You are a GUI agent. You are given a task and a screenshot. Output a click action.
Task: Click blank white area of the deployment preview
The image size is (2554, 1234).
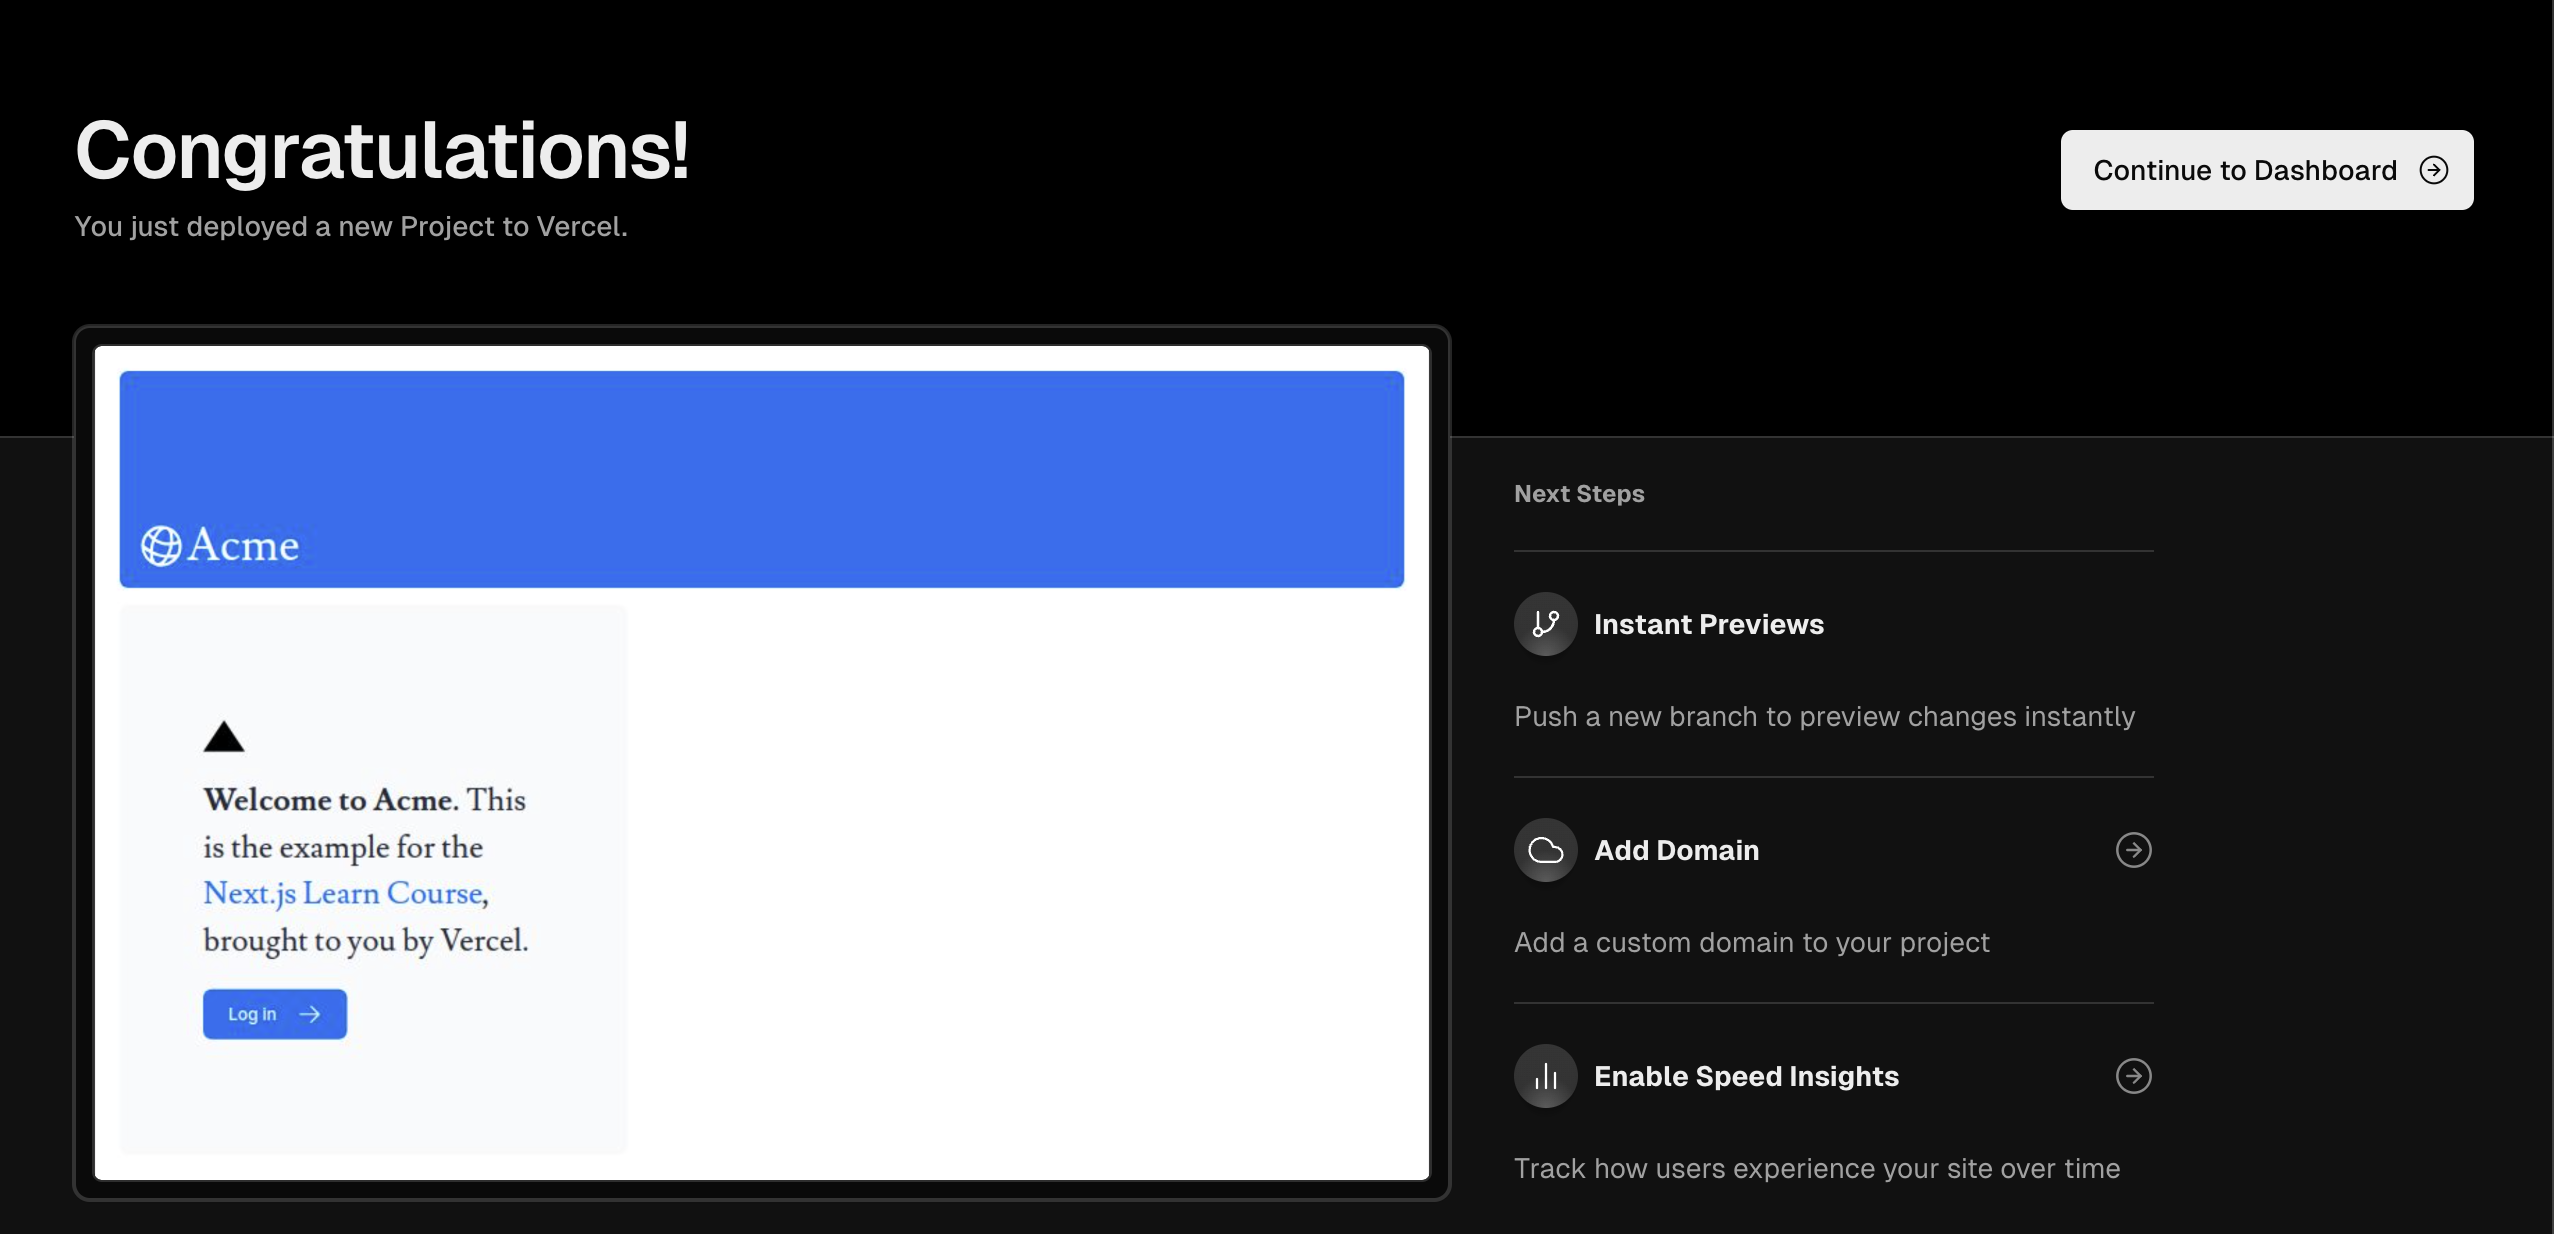pyautogui.click(x=1020, y=880)
